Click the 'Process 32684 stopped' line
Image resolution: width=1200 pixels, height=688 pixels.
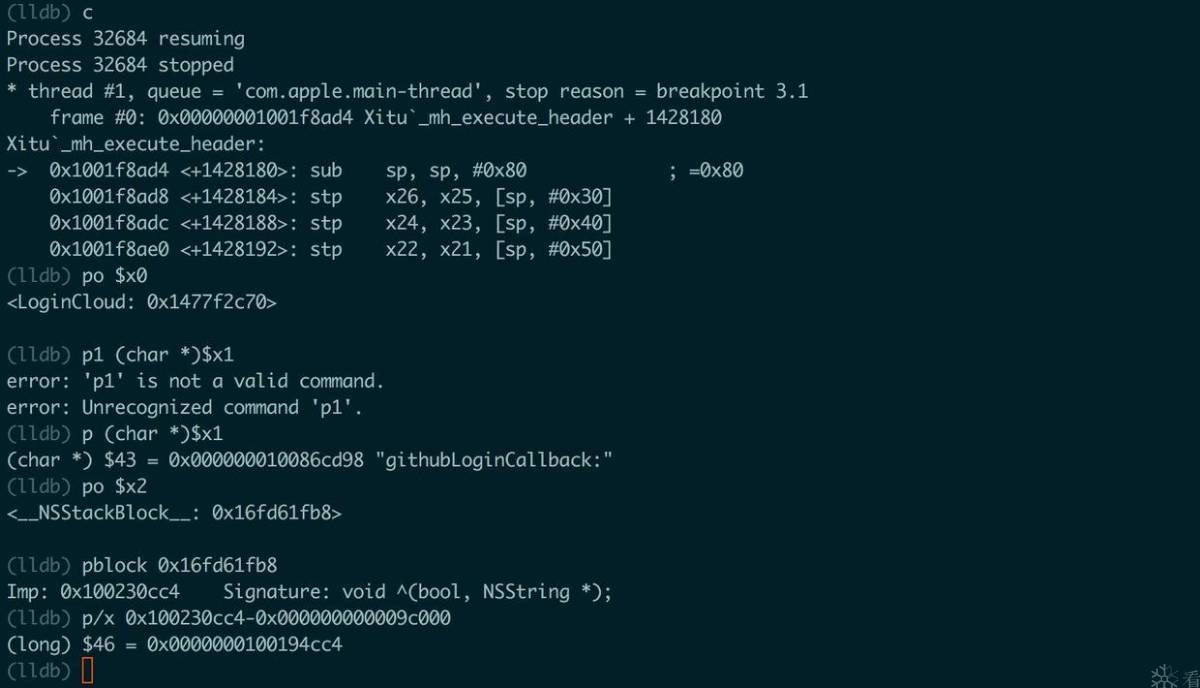[x=120, y=65]
